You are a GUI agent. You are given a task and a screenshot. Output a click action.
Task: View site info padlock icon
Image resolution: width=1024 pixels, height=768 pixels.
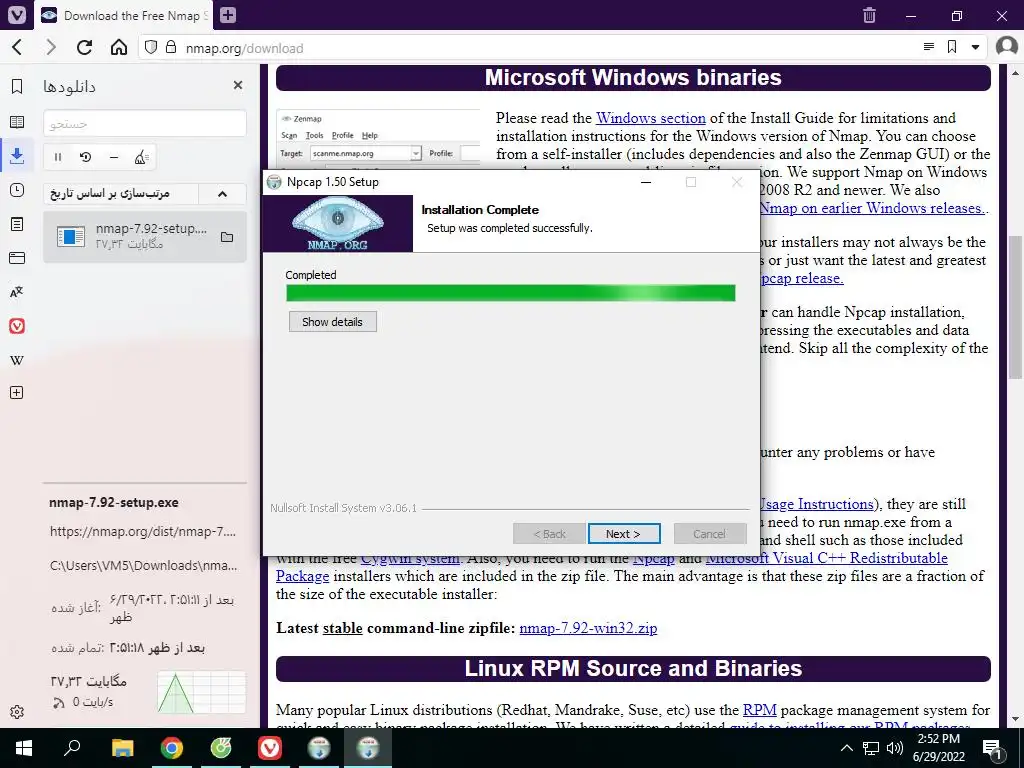pos(171,47)
